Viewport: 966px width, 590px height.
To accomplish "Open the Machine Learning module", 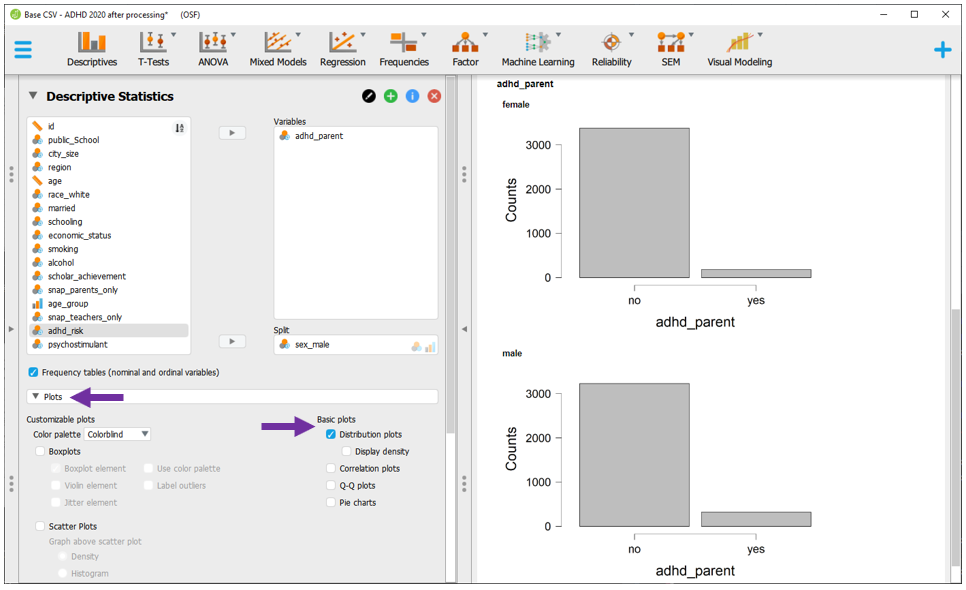I will [538, 49].
